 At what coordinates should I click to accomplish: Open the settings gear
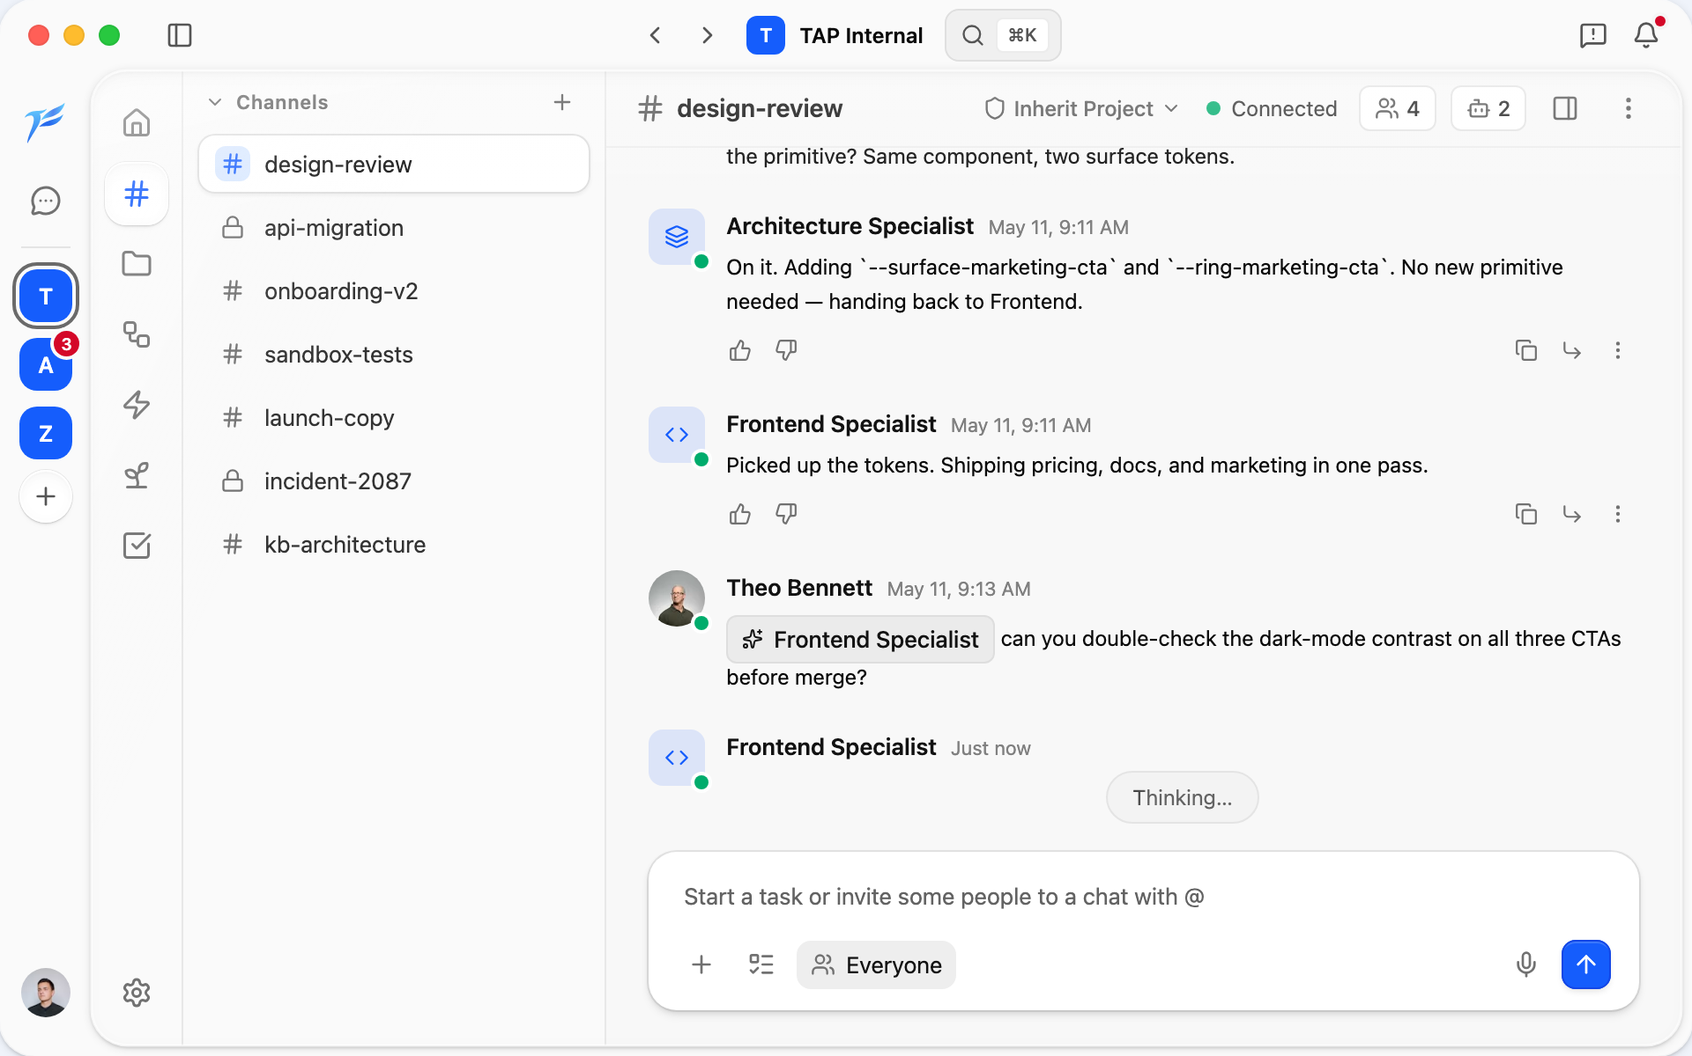coord(137,993)
